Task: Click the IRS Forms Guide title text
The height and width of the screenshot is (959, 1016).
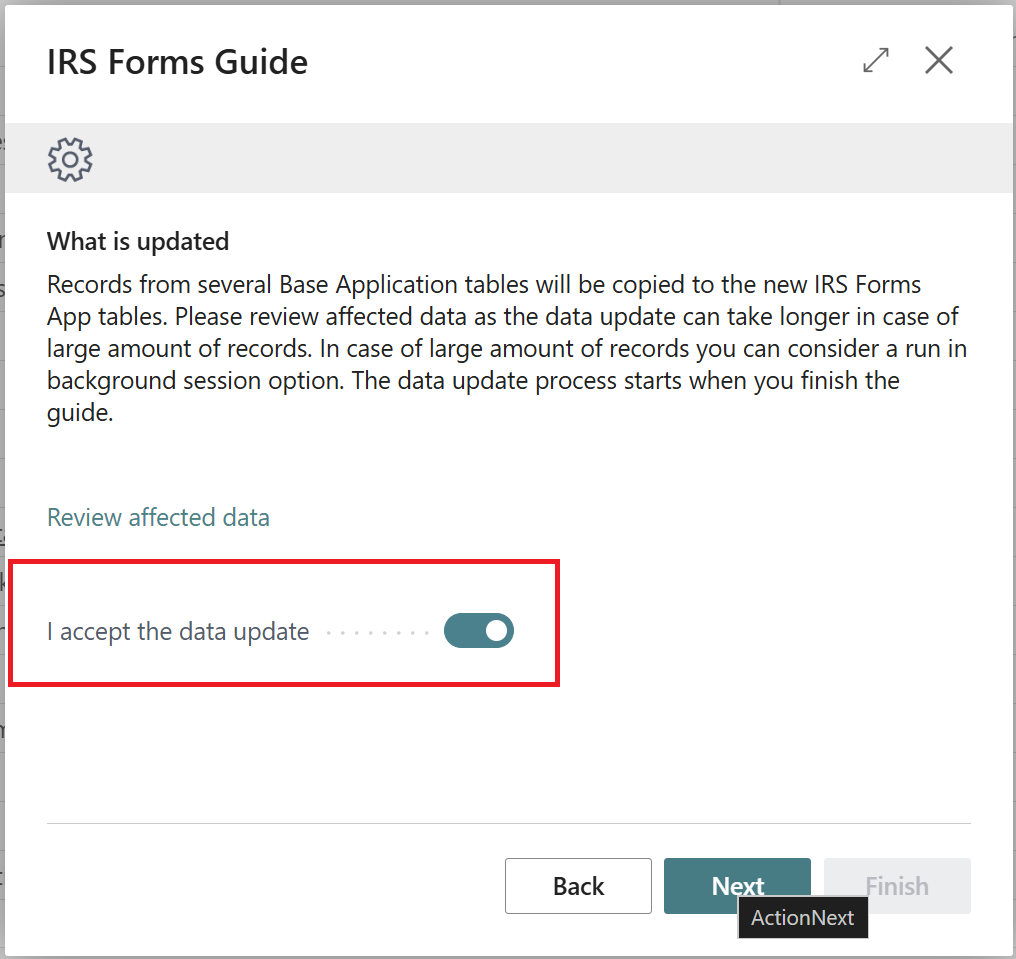Action: [x=177, y=62]
